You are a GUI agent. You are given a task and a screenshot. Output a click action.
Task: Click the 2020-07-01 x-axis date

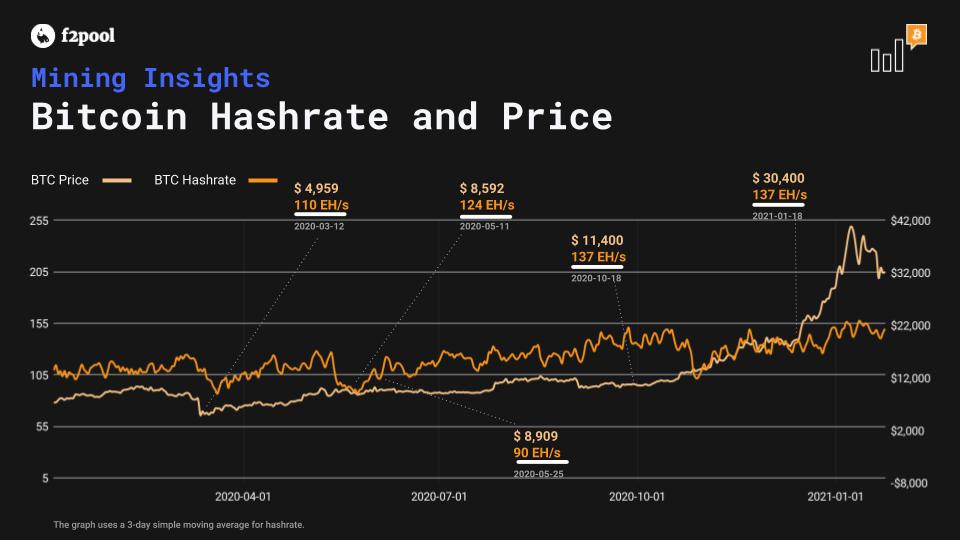click(439, 497)
